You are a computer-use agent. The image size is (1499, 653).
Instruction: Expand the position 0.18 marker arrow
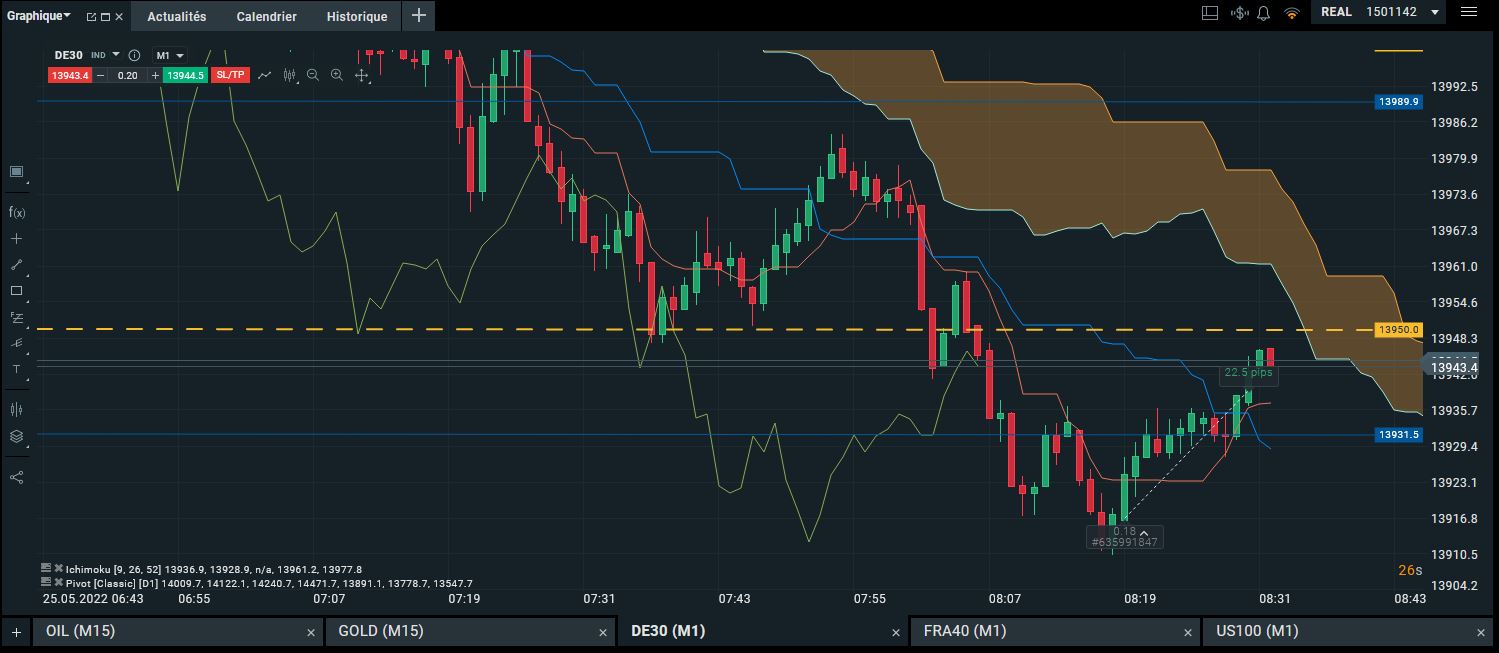[x=1144, y=531]
